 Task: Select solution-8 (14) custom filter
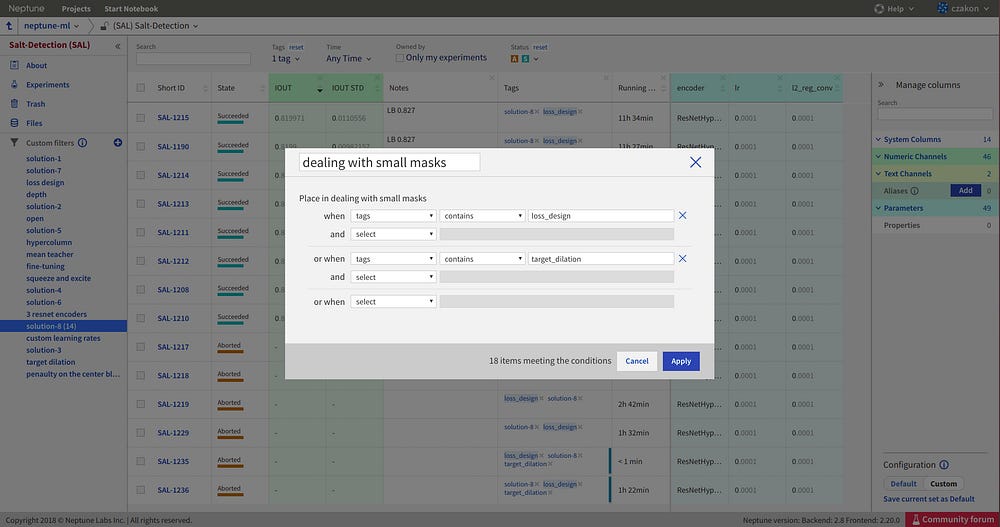51,326
